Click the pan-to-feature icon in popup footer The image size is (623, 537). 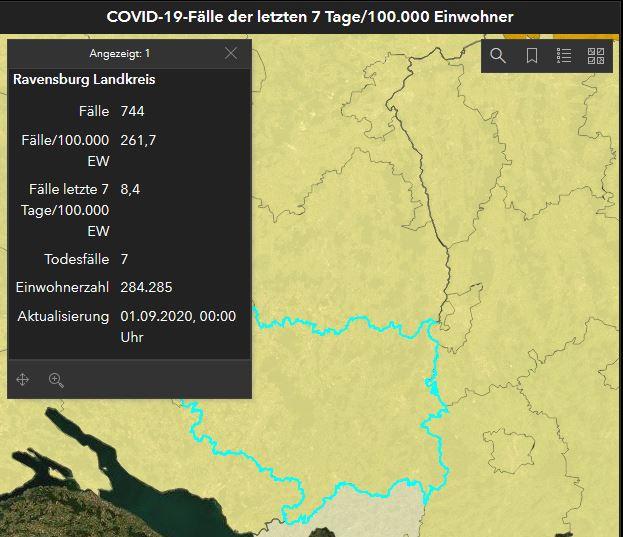(x=22, y=379)
